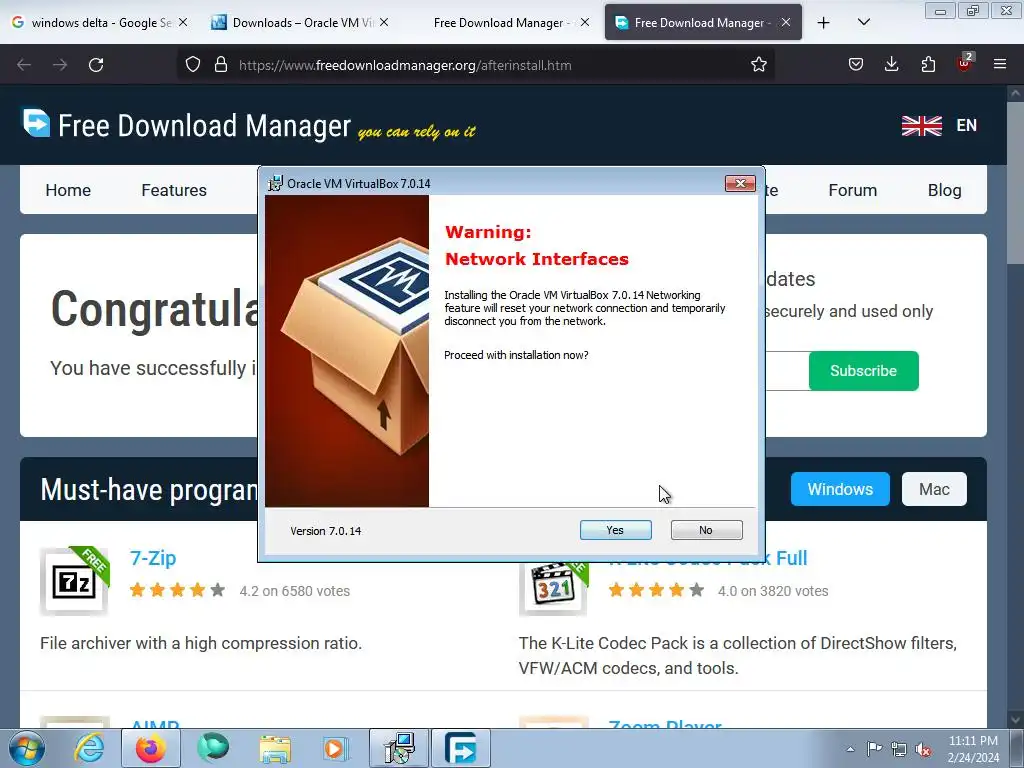Click Yes to proceed with VirtualBox installation
The width and height of the screenshot is (1024, 768).
coord(615,530)
